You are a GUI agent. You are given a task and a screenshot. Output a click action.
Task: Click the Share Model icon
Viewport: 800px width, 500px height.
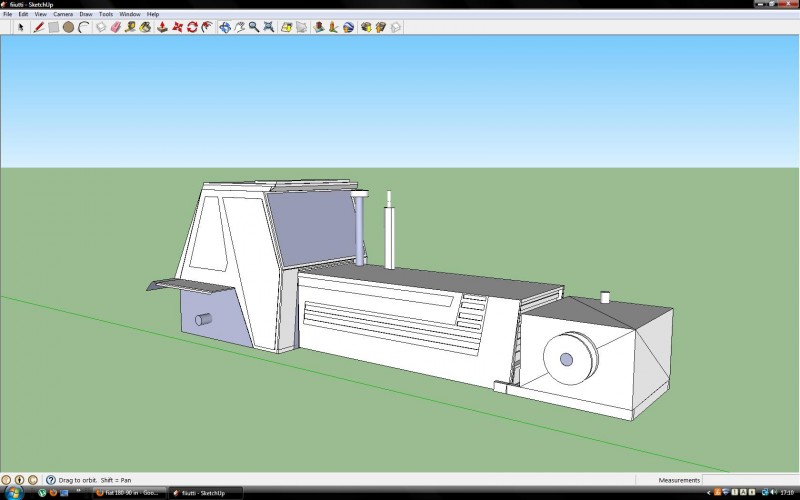click(x=381, y=27)
